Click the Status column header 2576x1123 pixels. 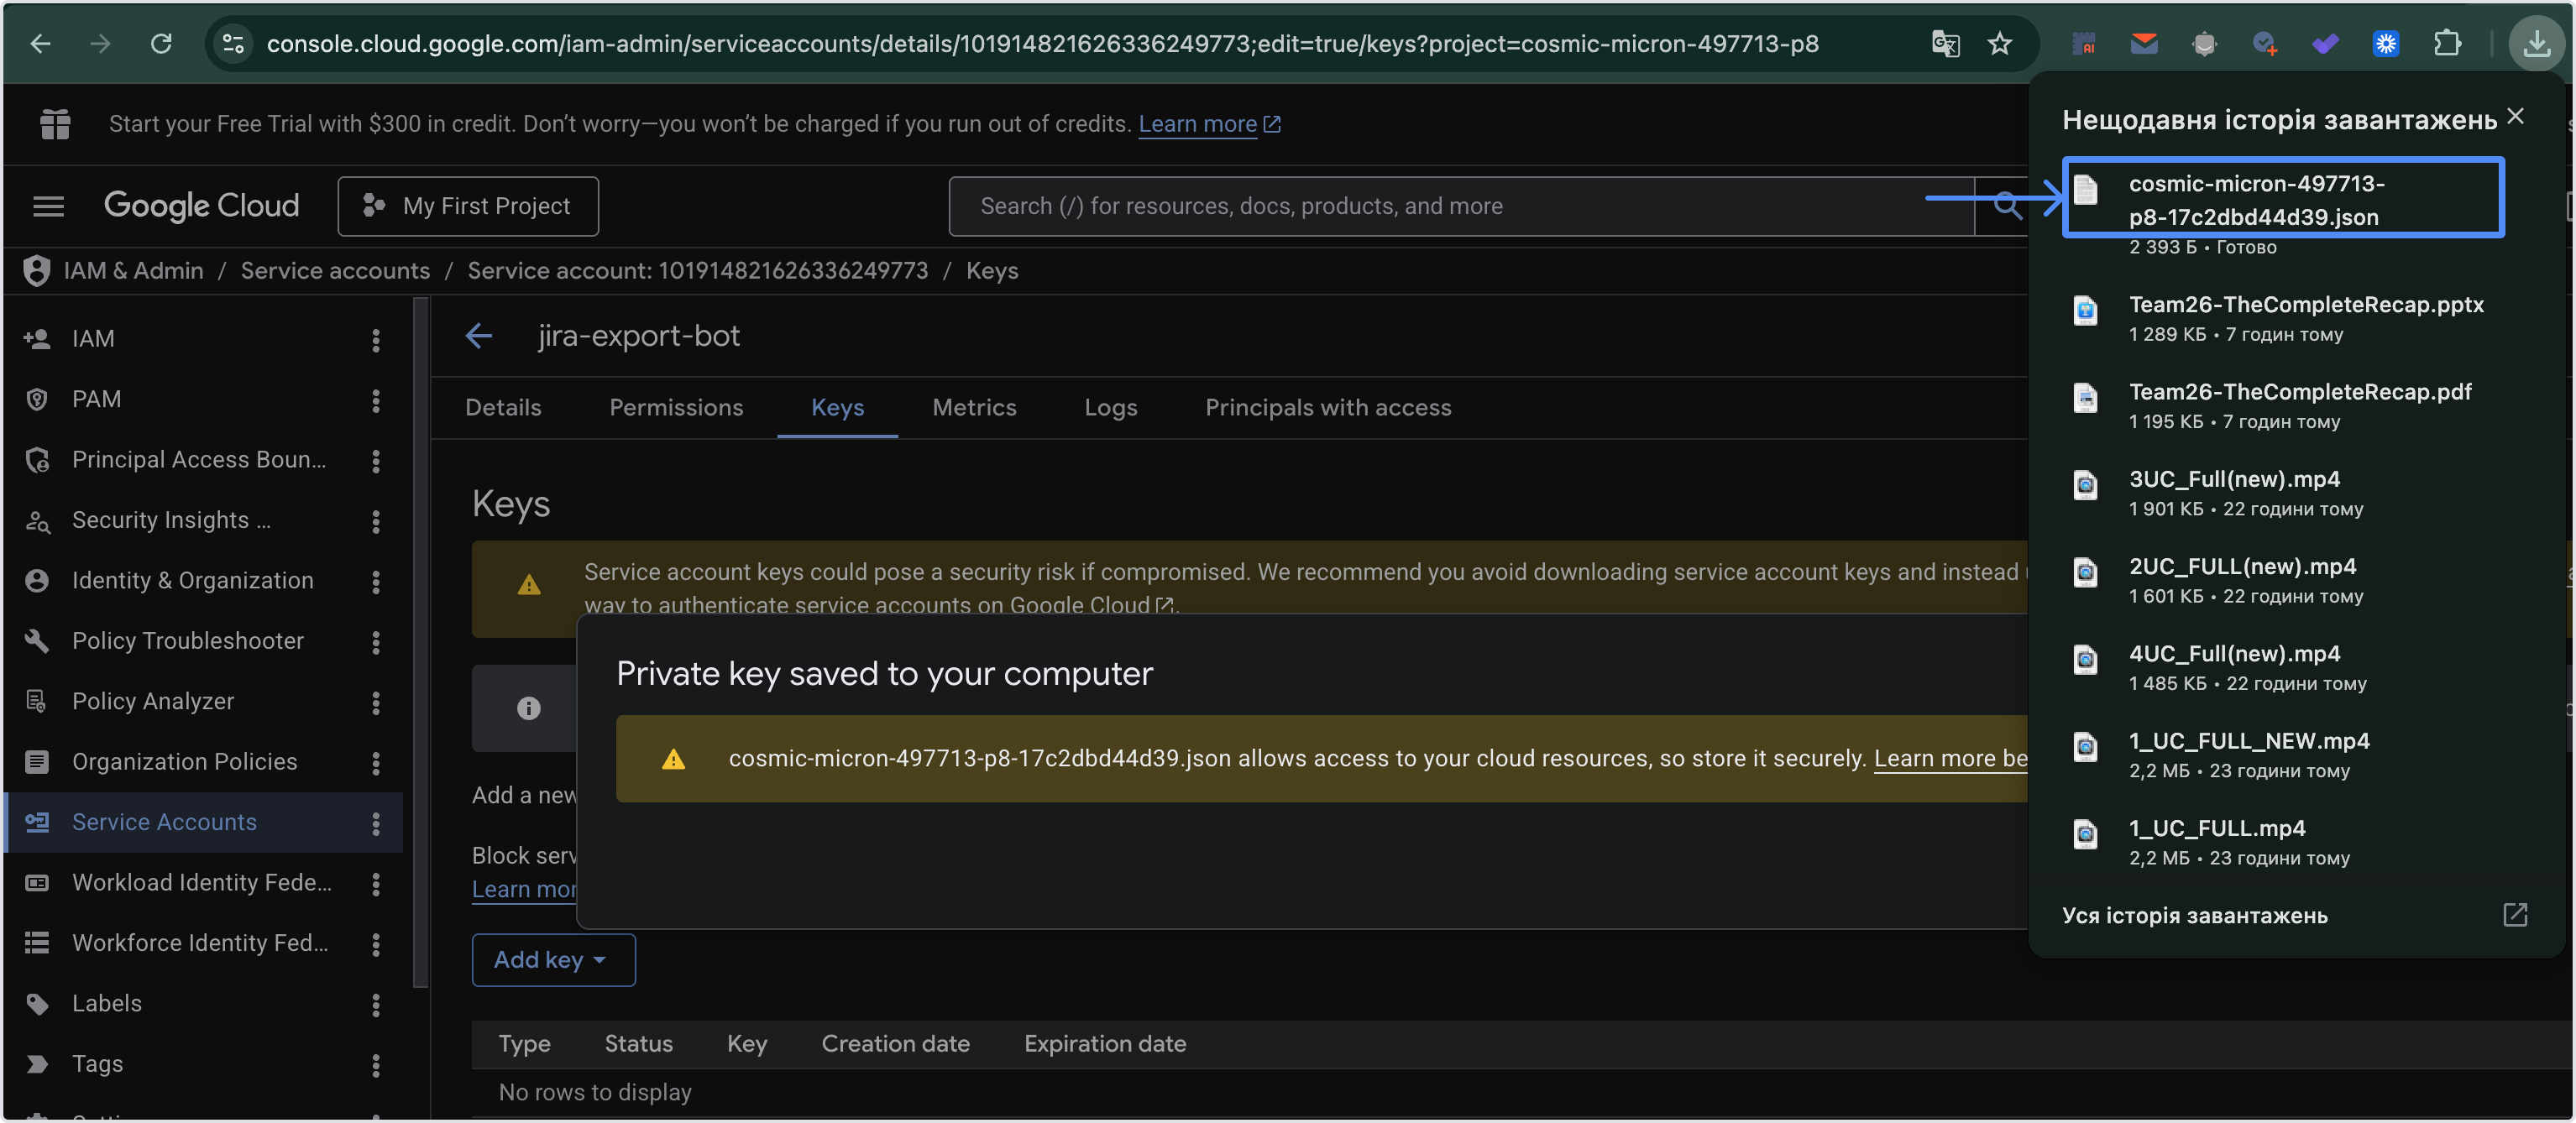point(638,1043)
